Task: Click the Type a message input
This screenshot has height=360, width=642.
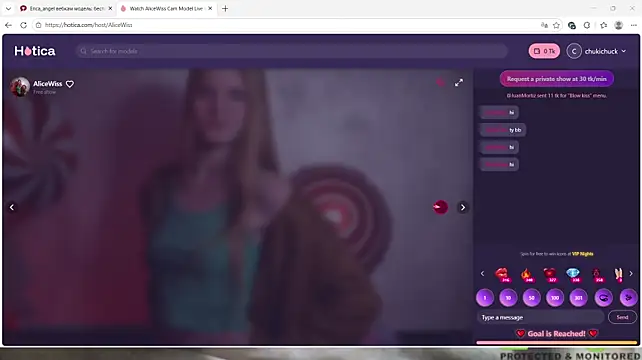Action: tap(540, 317)
